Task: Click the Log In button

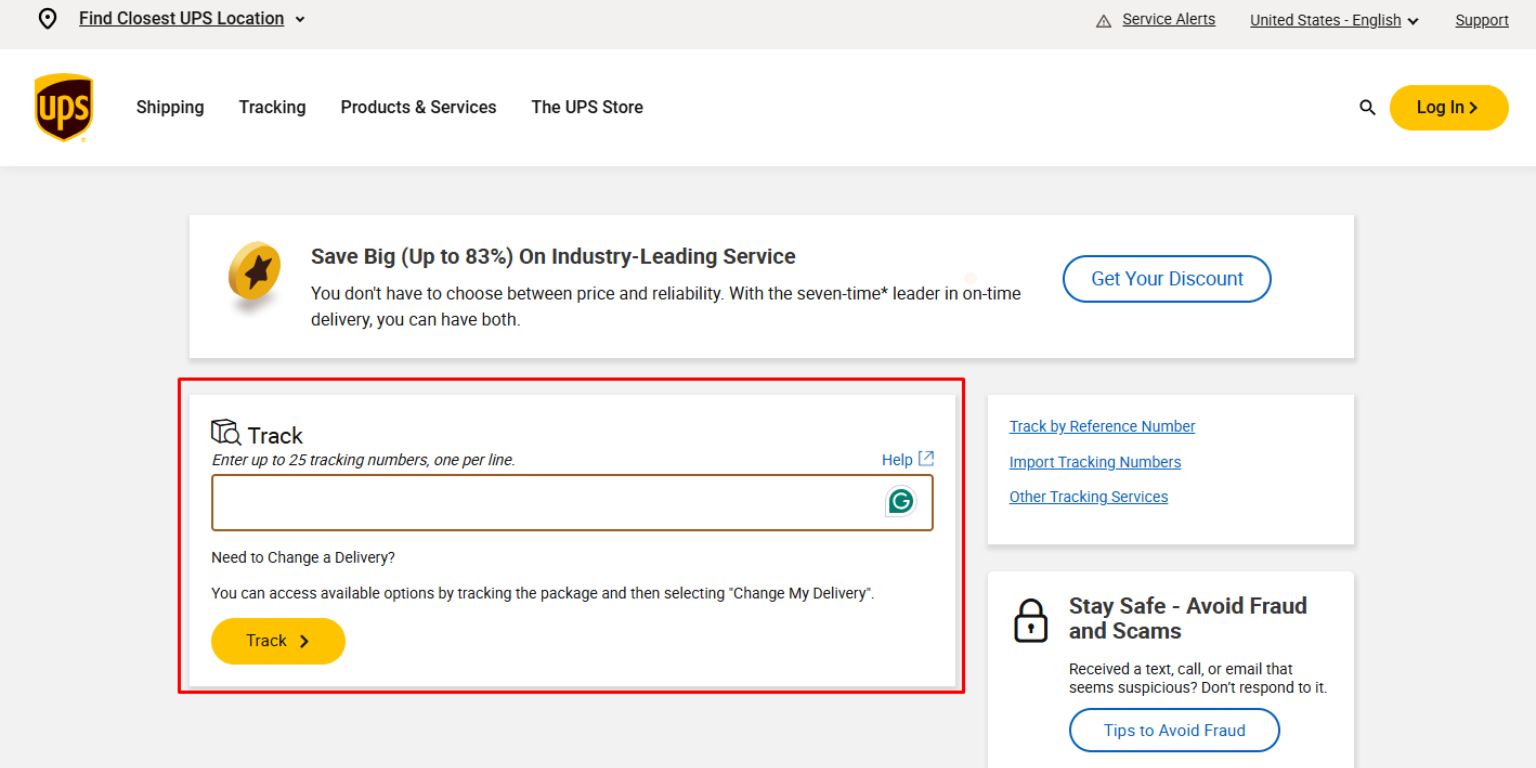Action: [1449, 107]
